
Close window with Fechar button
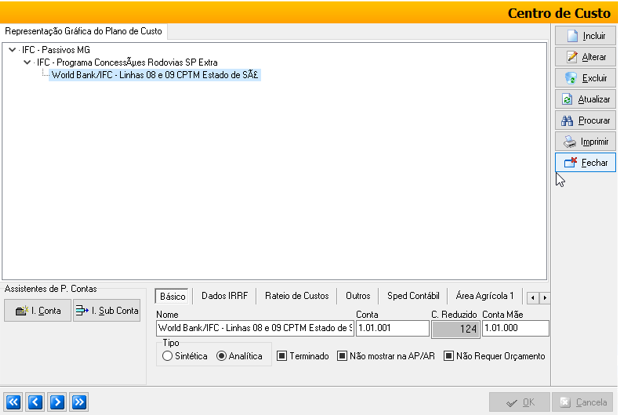585,162
